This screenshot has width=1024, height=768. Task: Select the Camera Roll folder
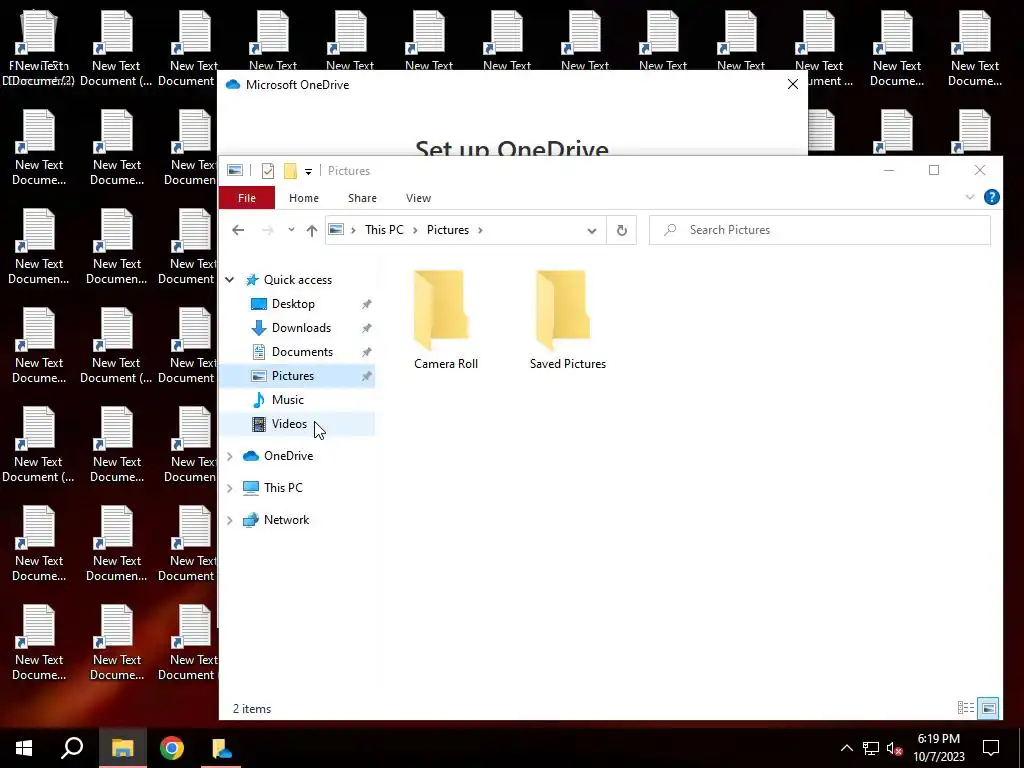click(445, 320)
